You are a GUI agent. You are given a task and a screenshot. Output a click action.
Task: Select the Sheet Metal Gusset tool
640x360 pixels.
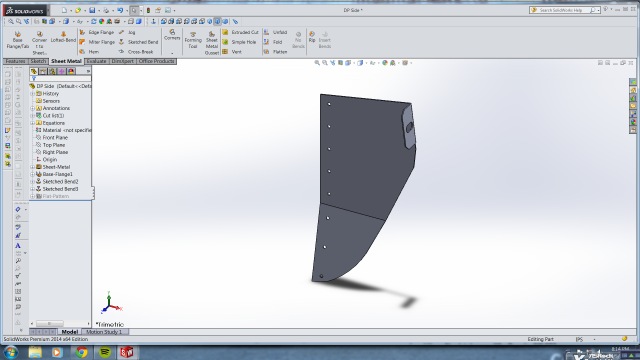coord(211,42)
